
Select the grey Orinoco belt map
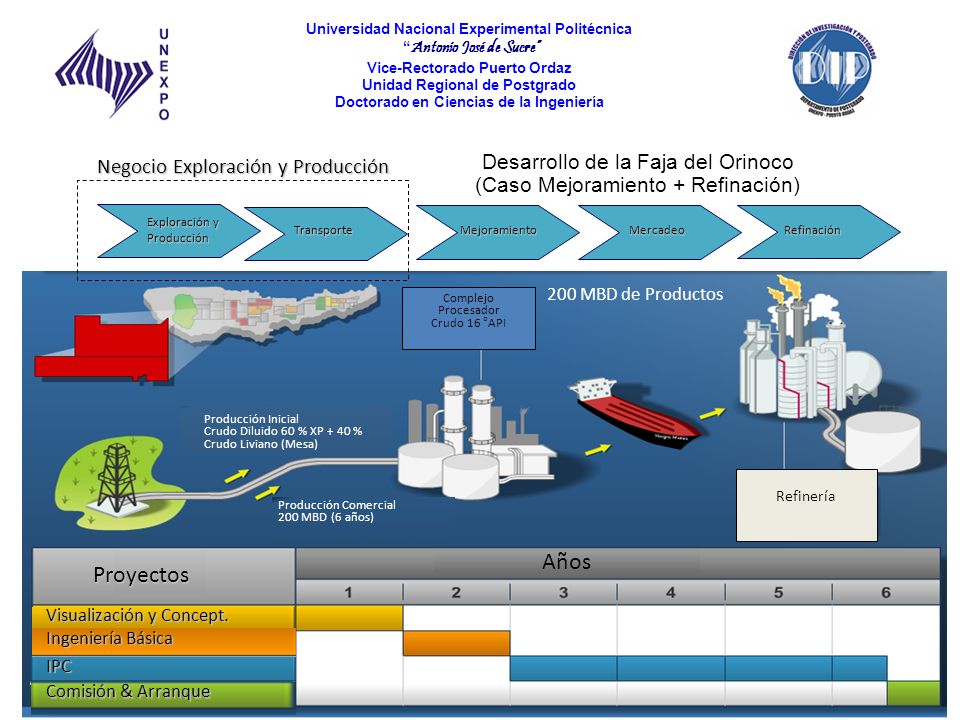pos(262,312)
